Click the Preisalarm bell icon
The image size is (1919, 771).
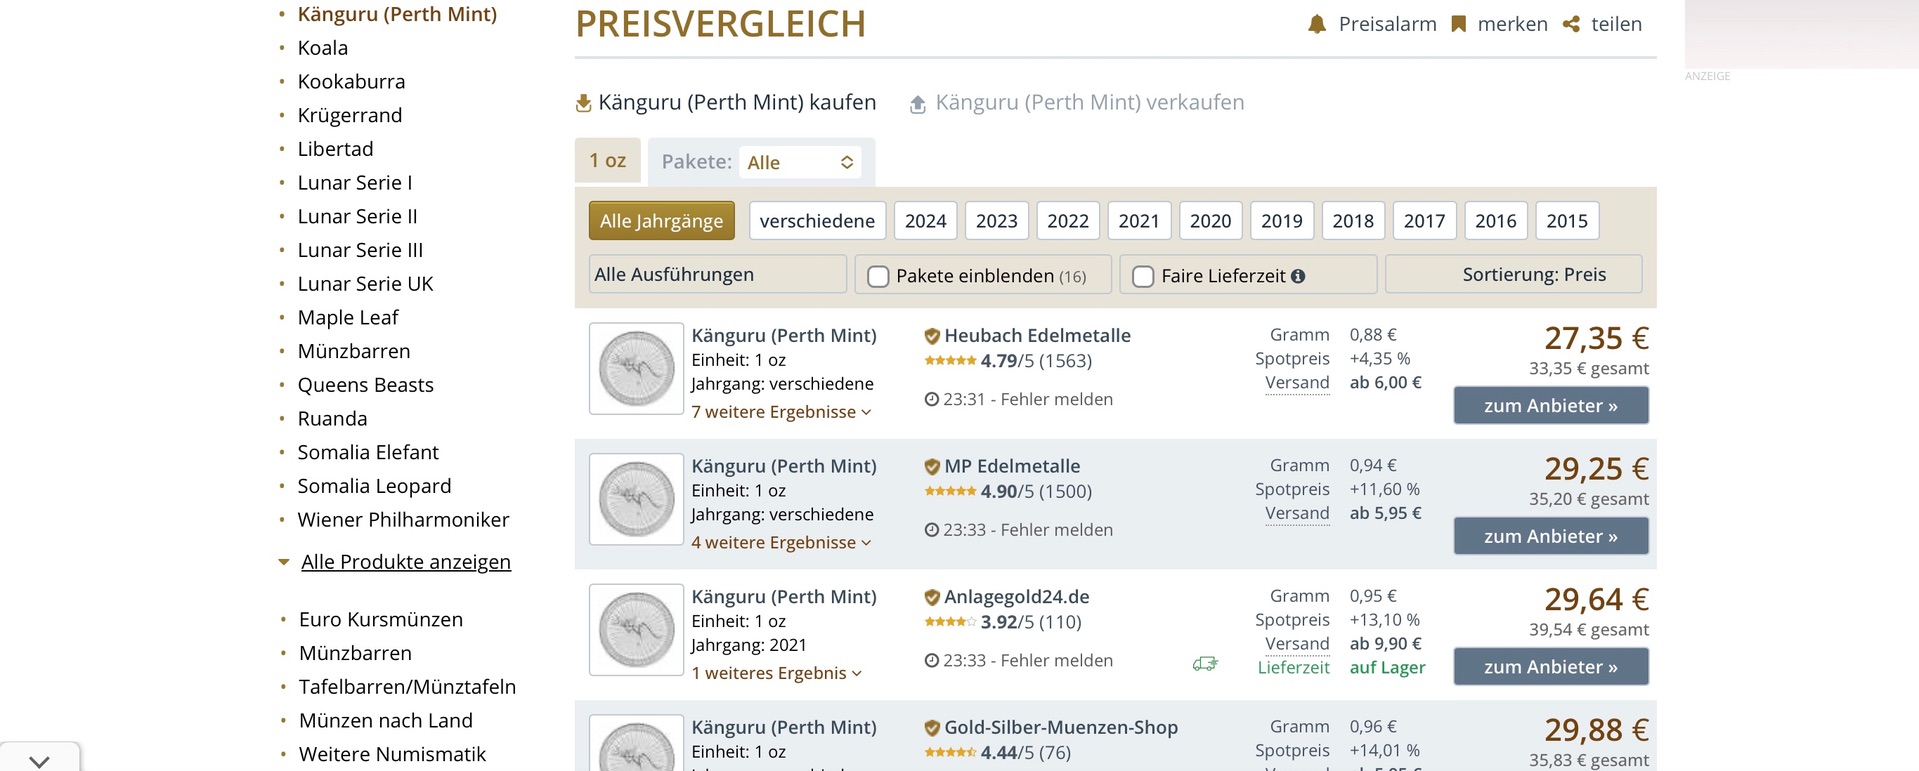(1317, 24)
